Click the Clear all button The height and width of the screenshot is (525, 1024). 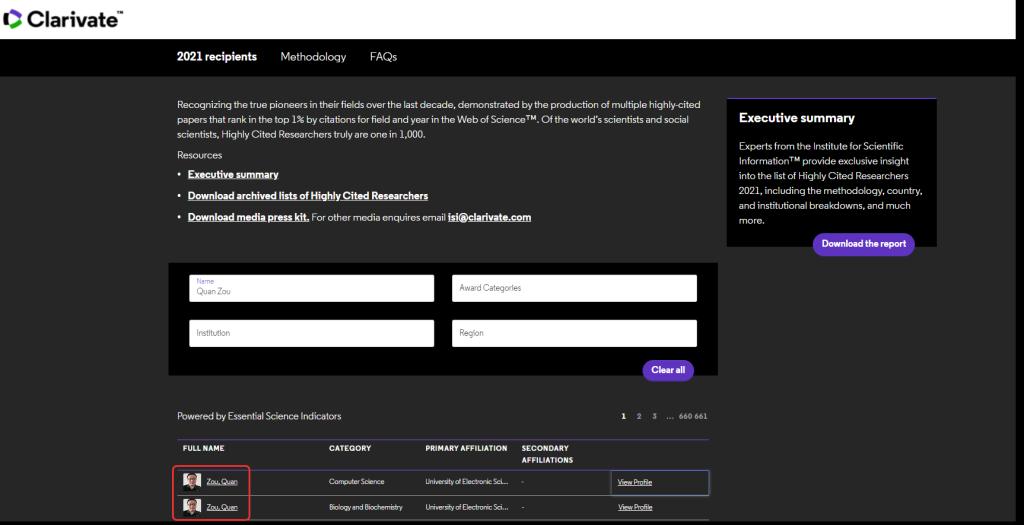click(668, 370)
